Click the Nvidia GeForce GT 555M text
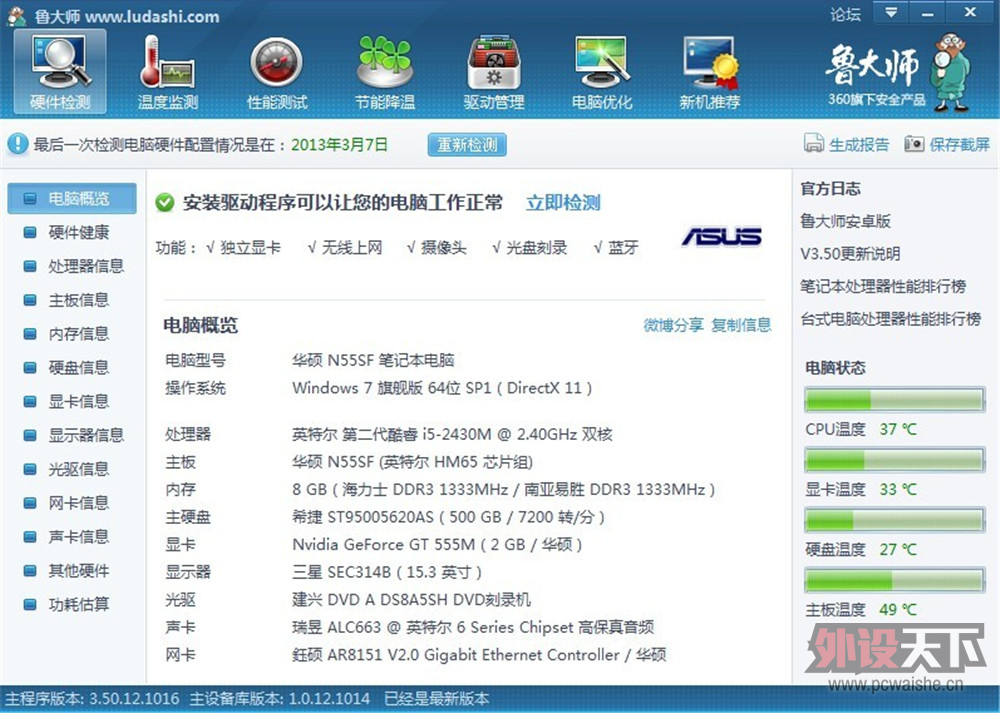 (x=437, y=545)
